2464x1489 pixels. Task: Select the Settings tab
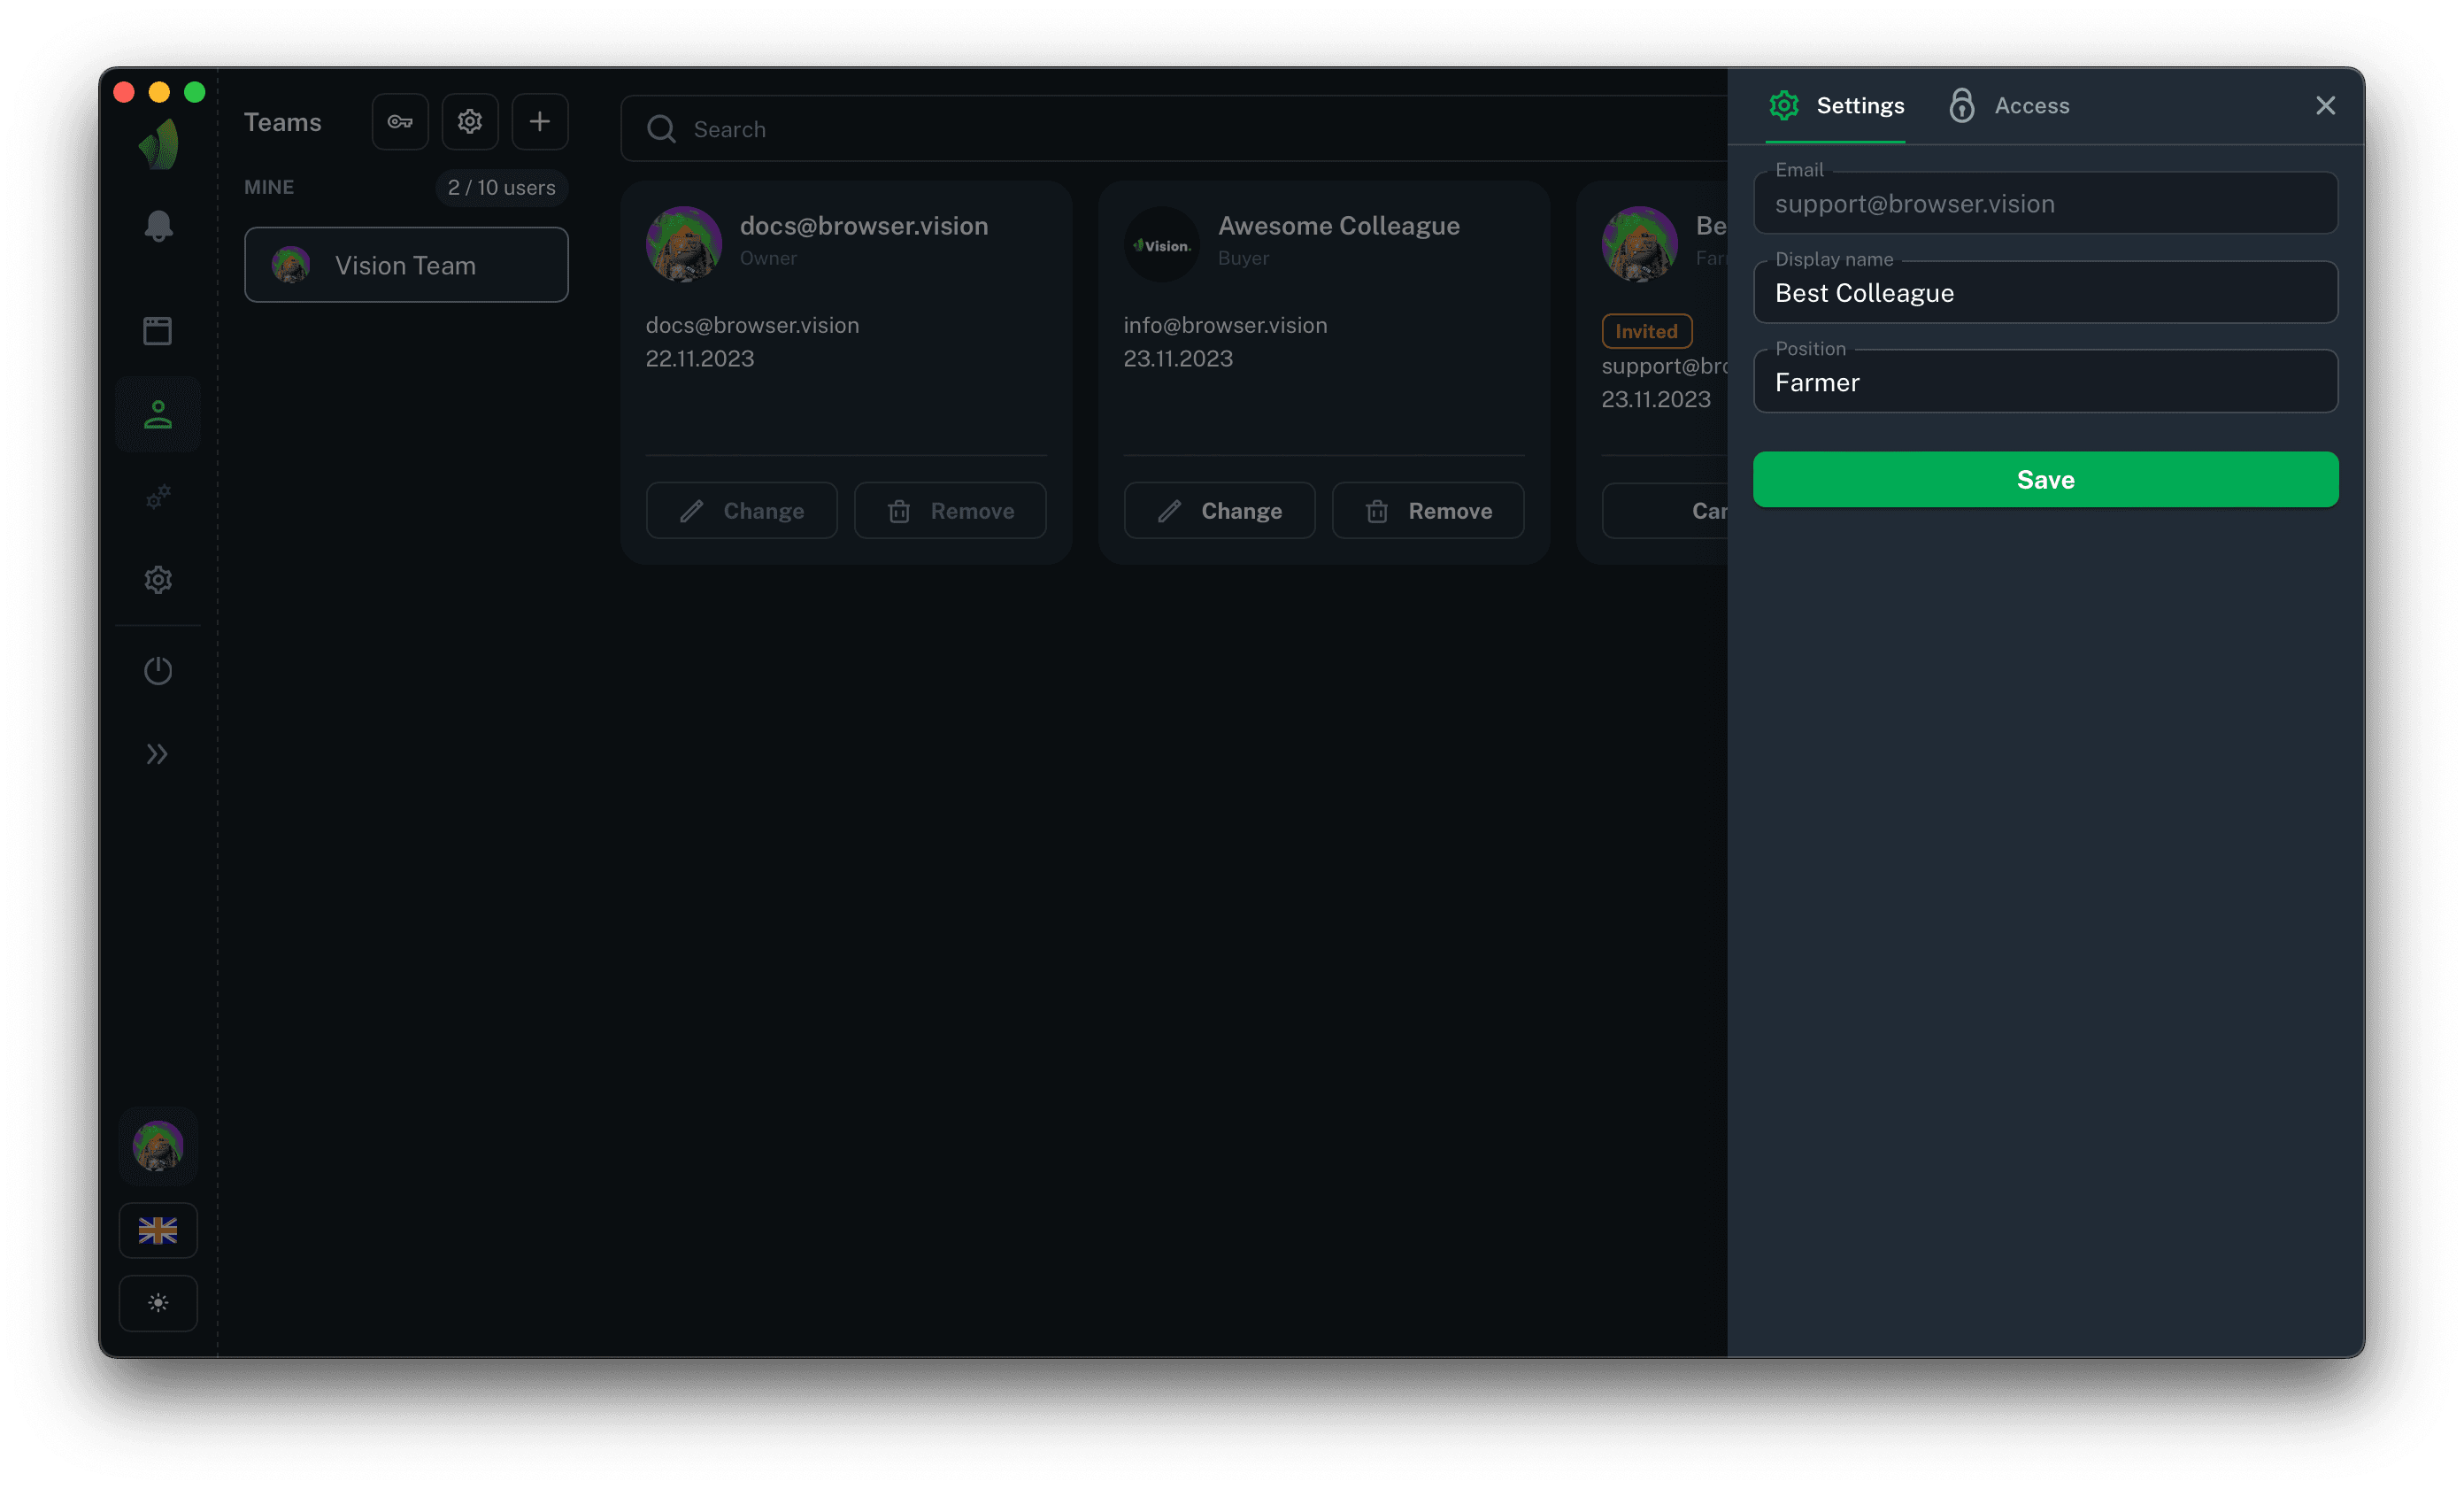(x=1837, y=106)
